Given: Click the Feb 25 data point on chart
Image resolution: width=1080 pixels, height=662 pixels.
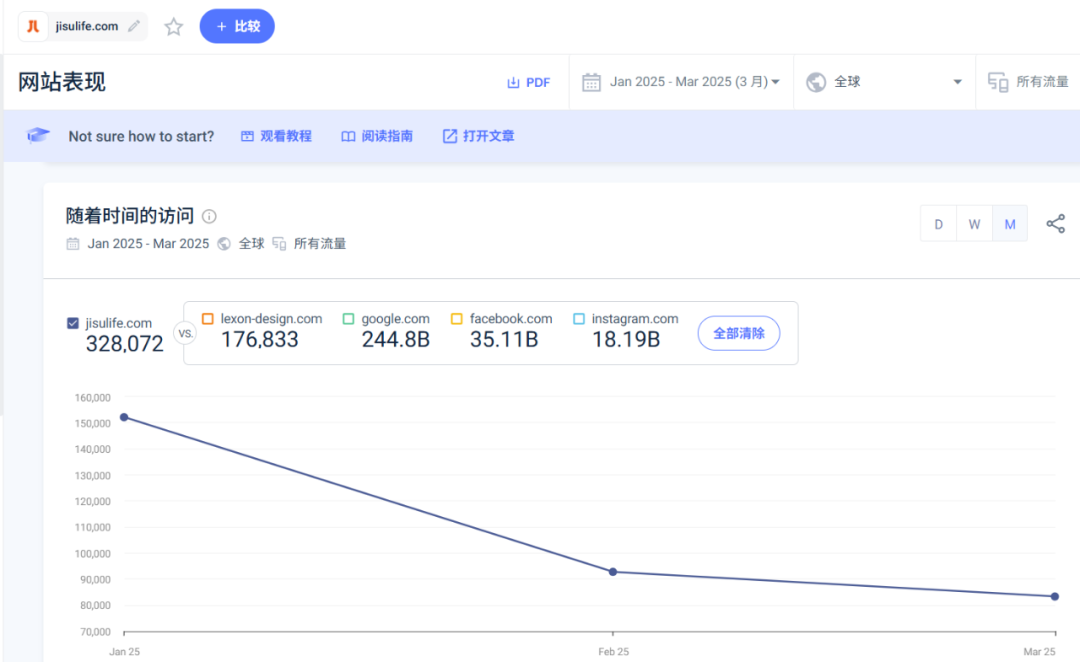Looking at the screenshot, I should click(x=613, y=572).
